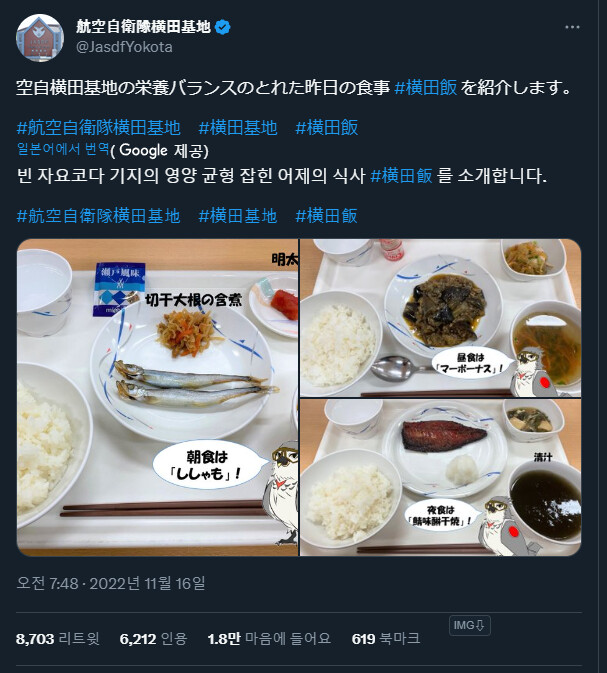
Task: Open the JasdfYokota profile avatar
Action: click(40, 38)
